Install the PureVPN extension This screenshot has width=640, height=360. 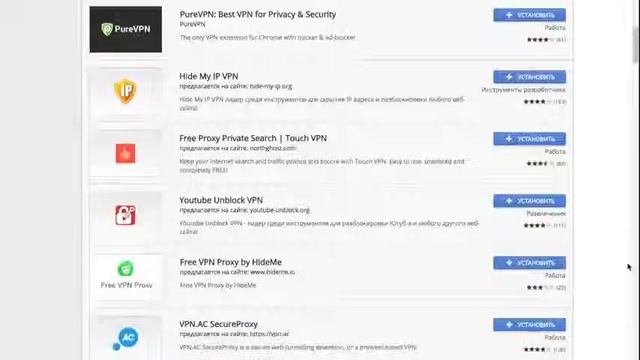point(529,15)
